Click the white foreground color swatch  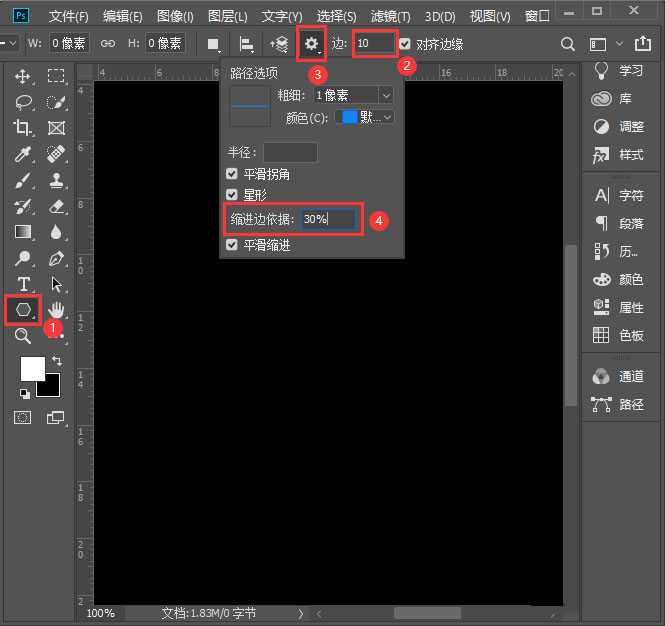(x=32, y=369)
